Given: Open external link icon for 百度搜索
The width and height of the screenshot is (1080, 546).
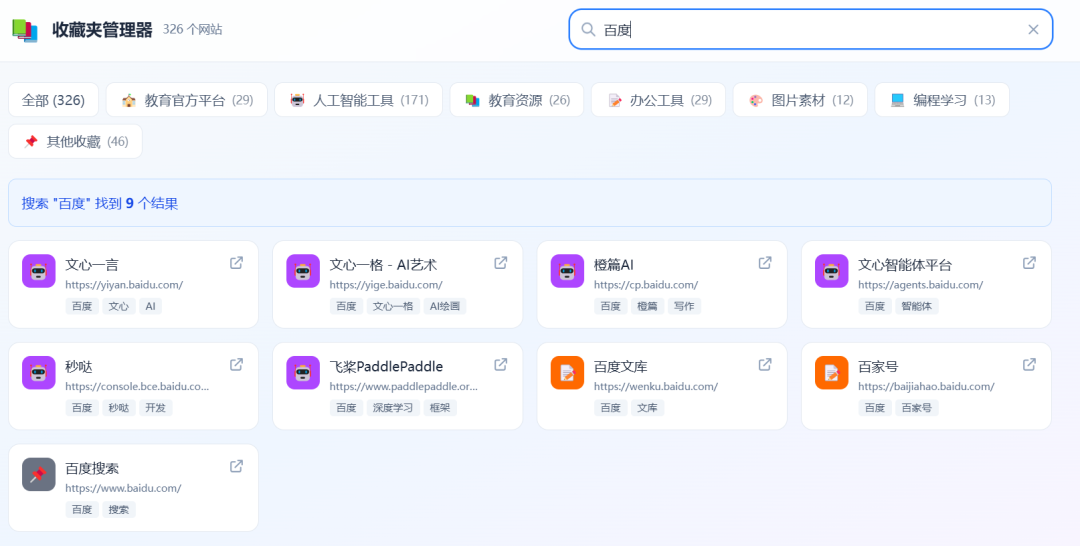Looking at the screenshot, I should point(236,467).
